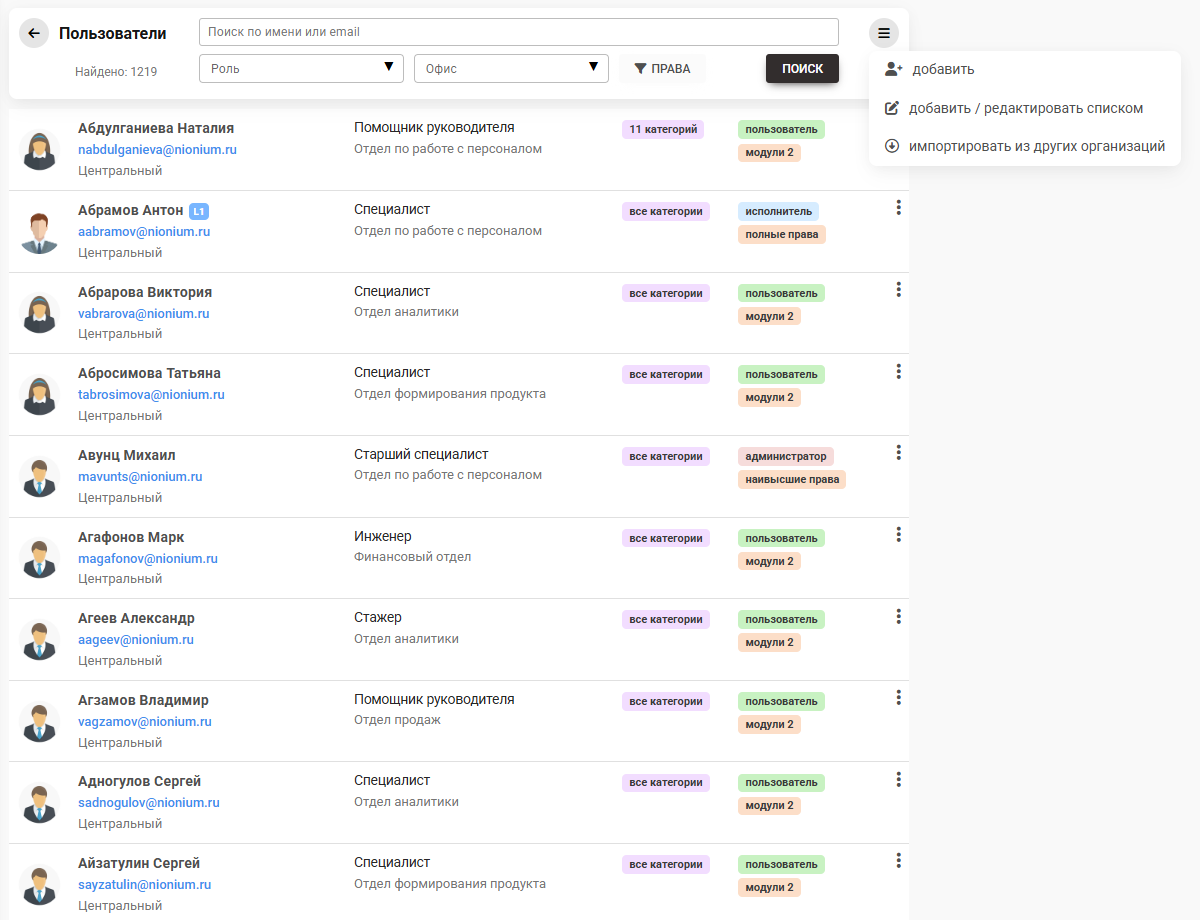Open three-dot menu for Авунц Михаил
The image size is (1200, 920).
tap(899, 453)
